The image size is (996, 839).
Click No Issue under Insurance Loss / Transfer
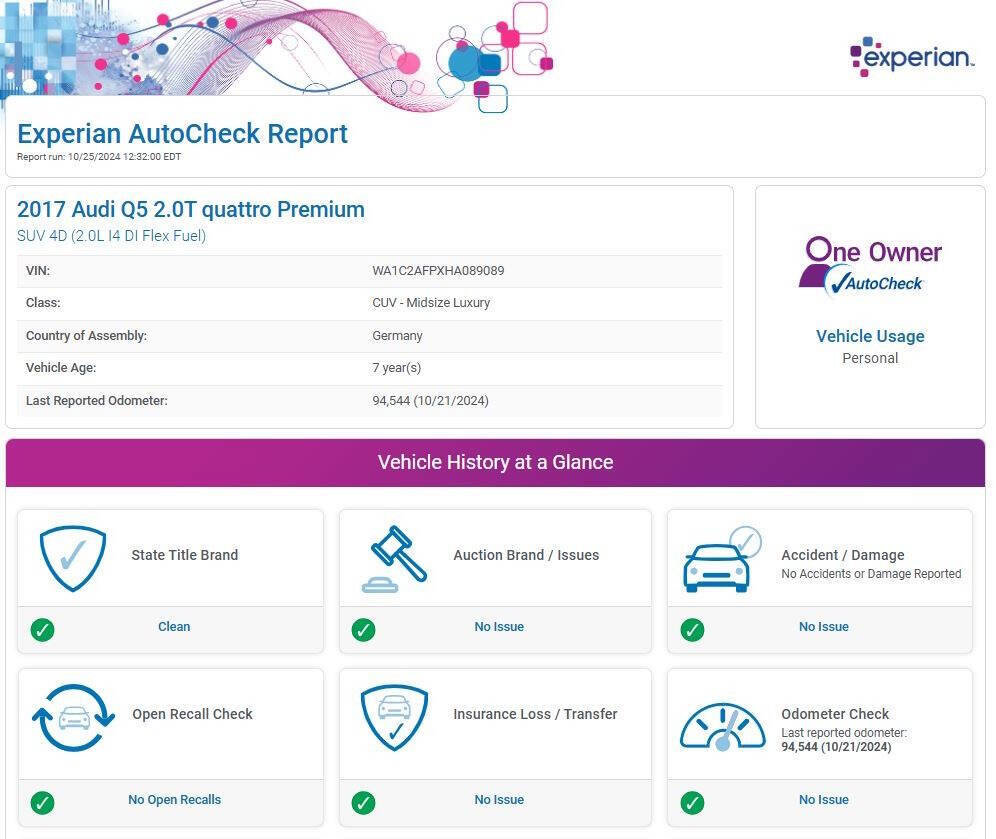(499, 800)
